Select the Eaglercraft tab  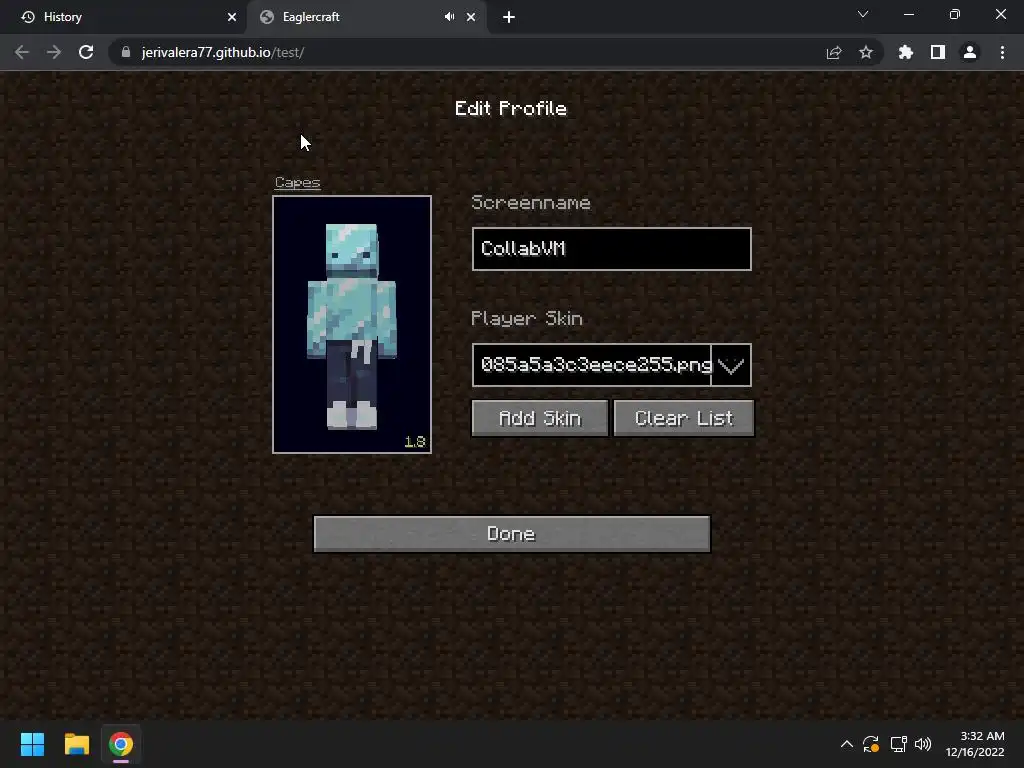[366, 17]
